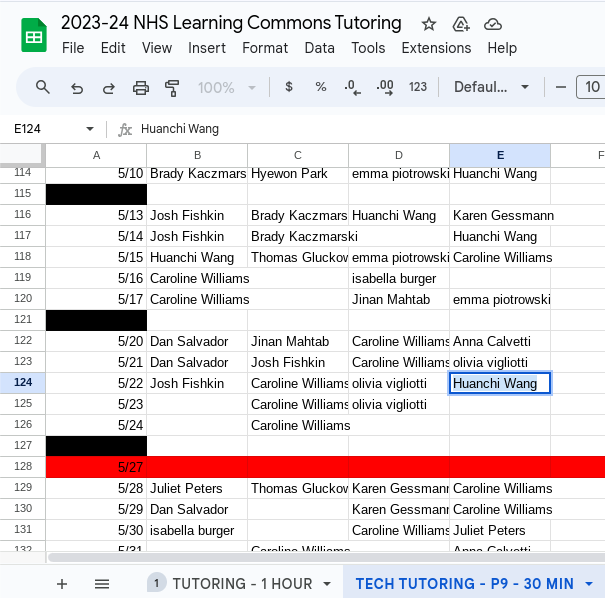Viewport: 605px width, 598px height.
Task: Select cell Anna Calvetti in row 122
Action: point(500,341)
